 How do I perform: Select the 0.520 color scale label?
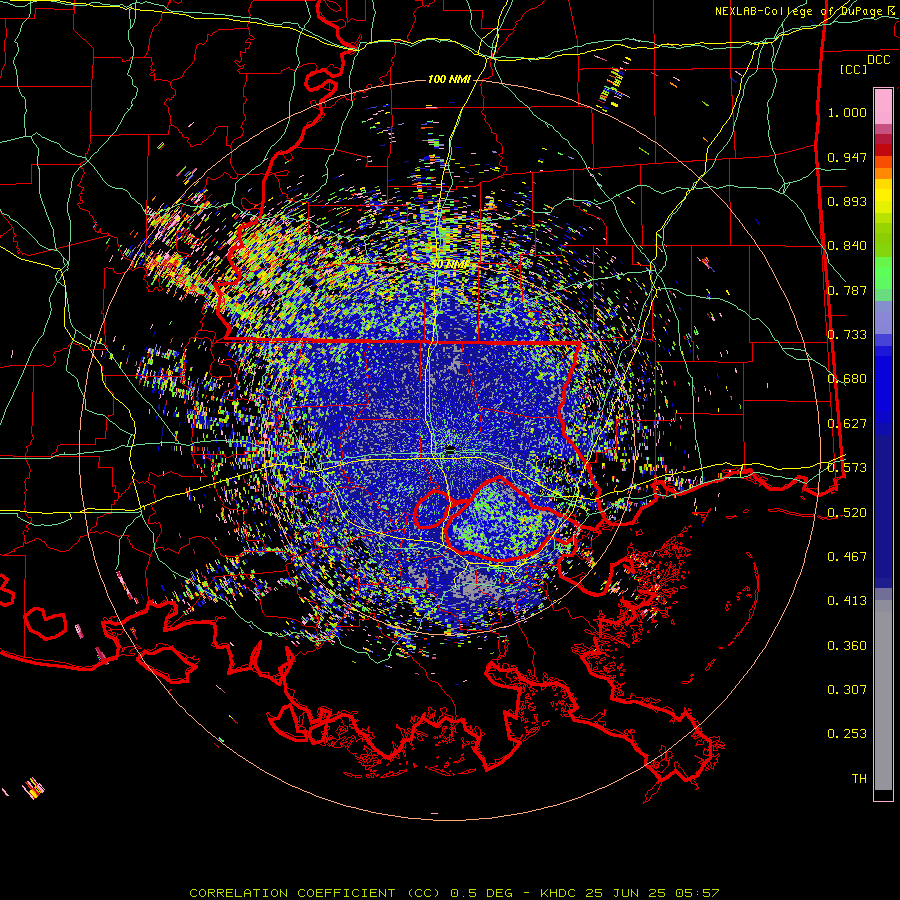point(847,513)
